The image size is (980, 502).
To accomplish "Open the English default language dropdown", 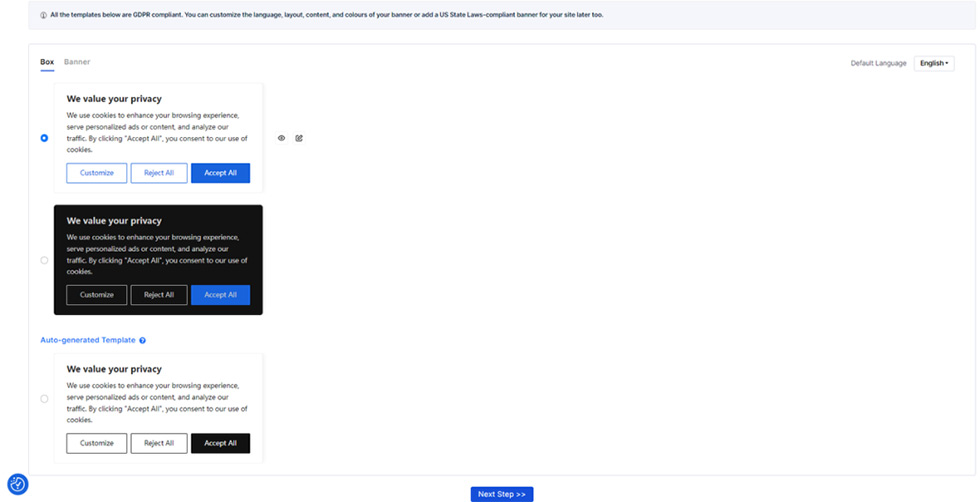I will click(x=933, y=63).
